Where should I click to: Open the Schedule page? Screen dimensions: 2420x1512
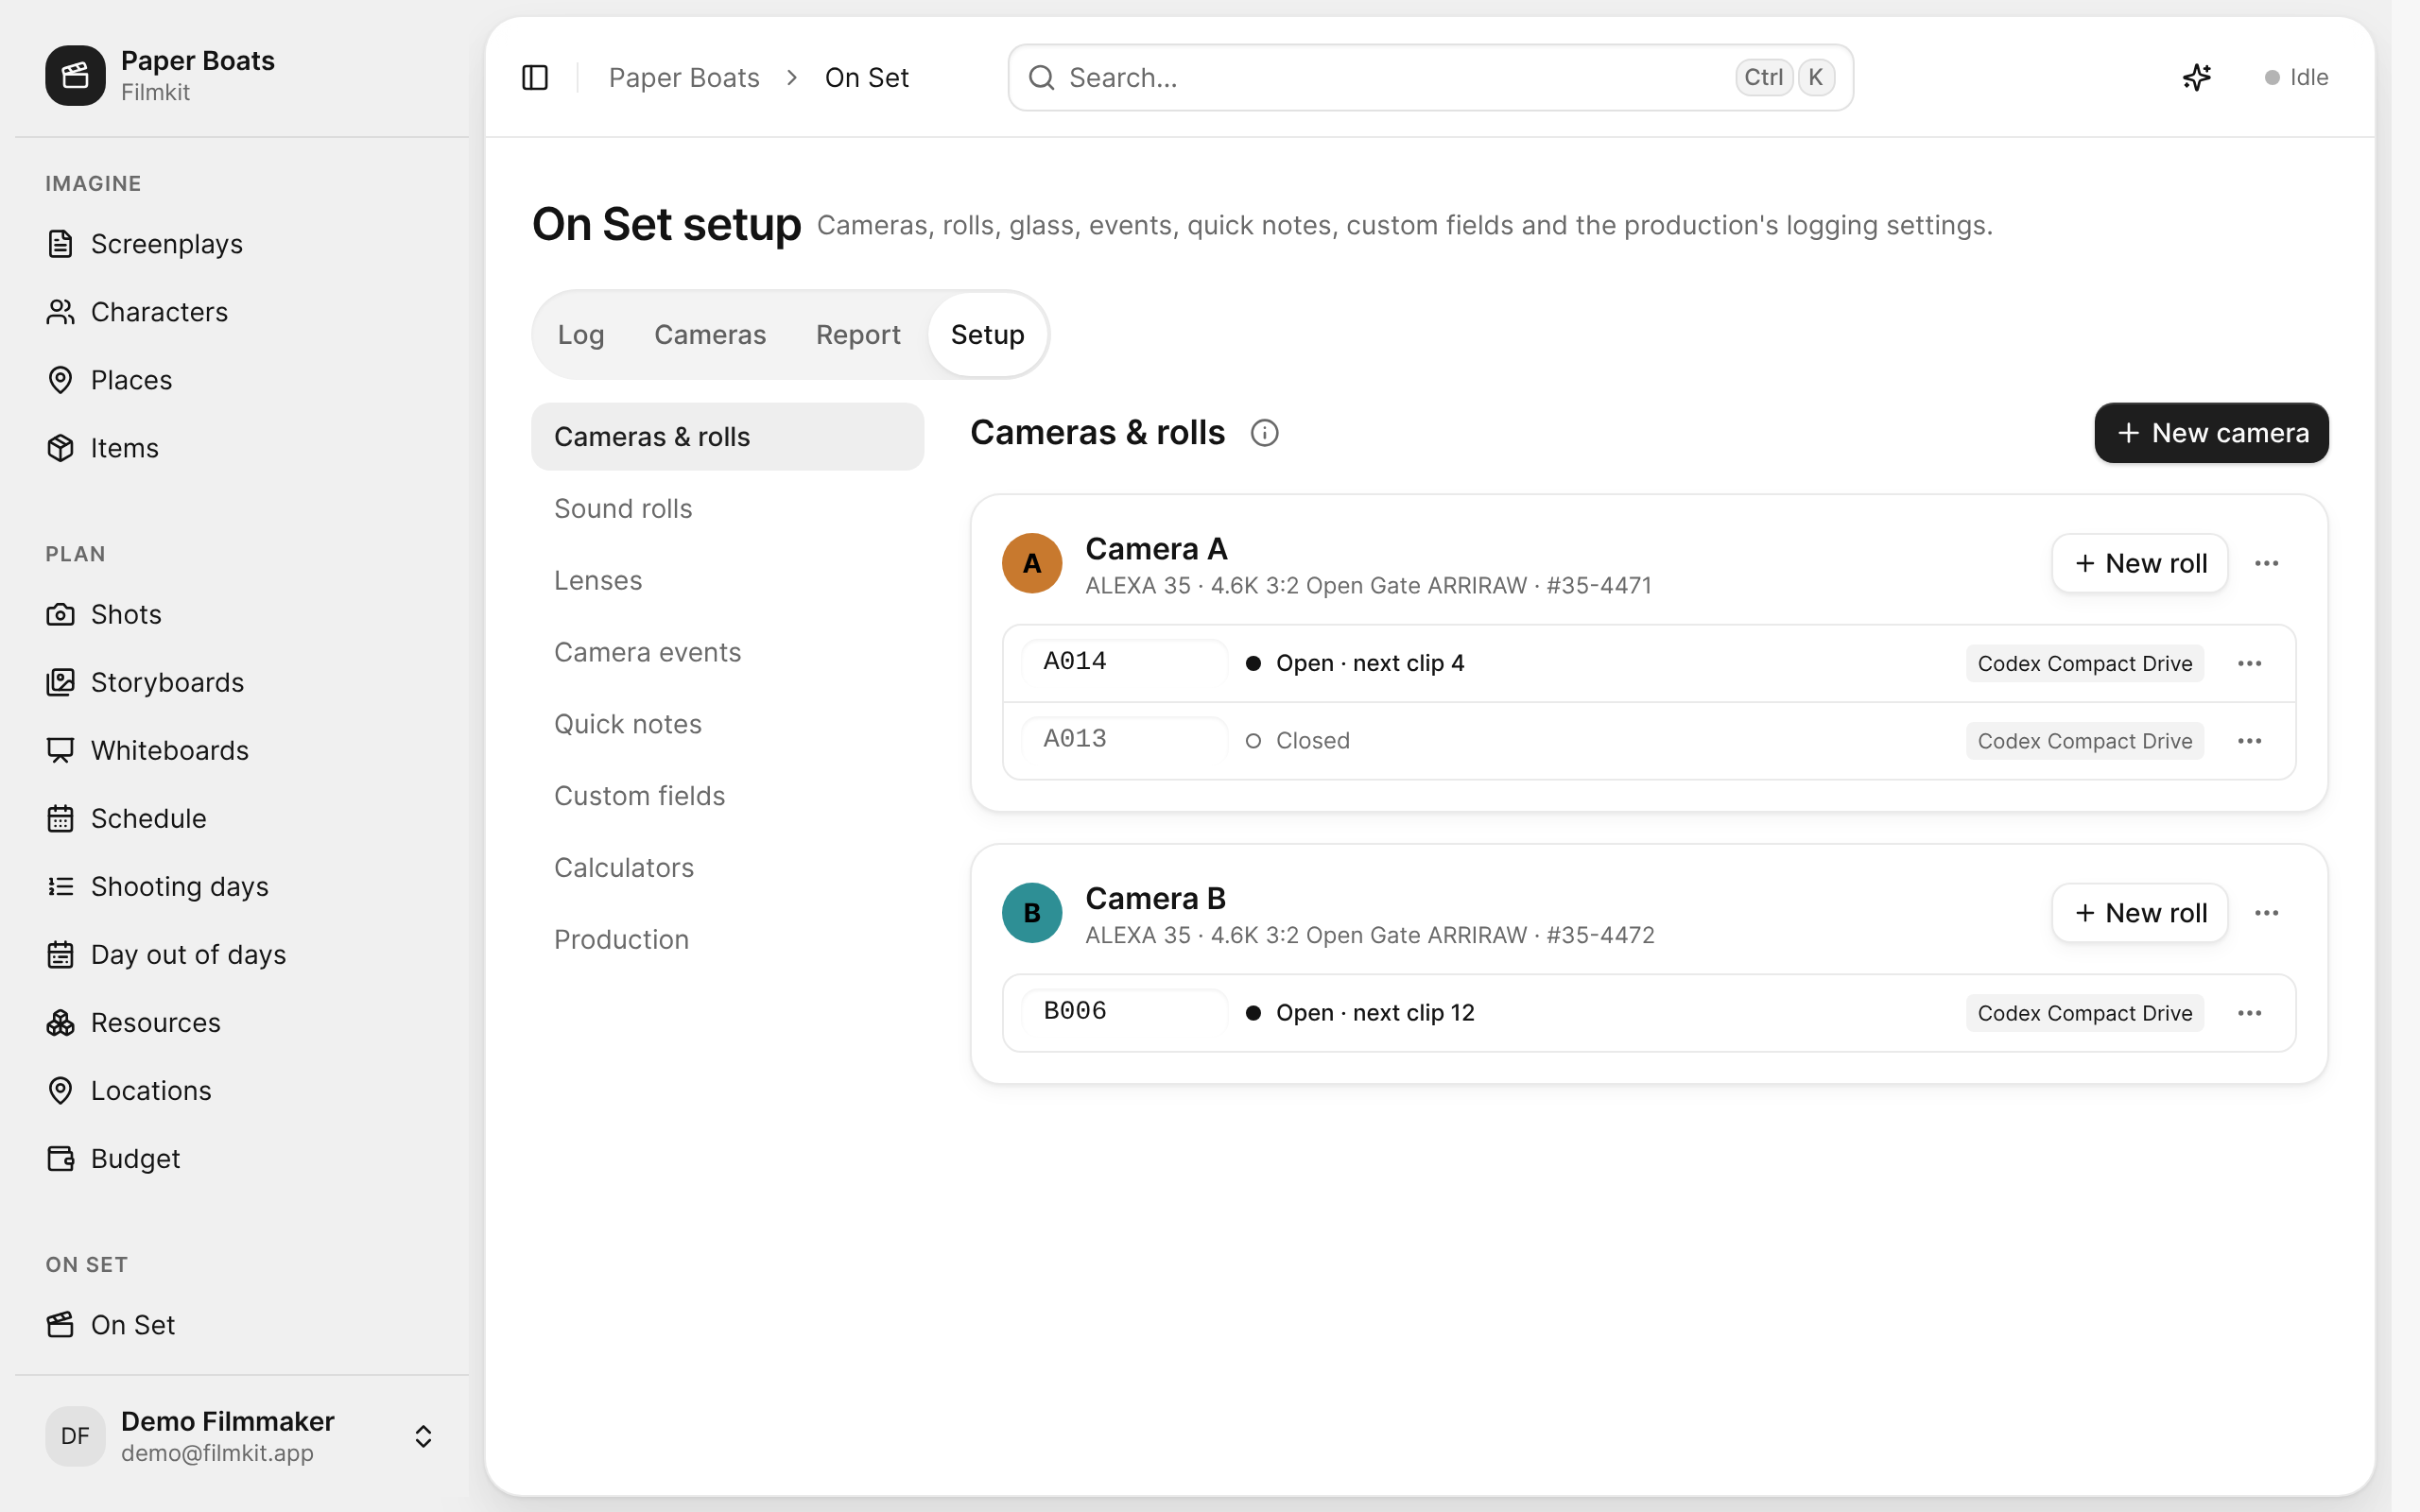(x=242, y=818)
